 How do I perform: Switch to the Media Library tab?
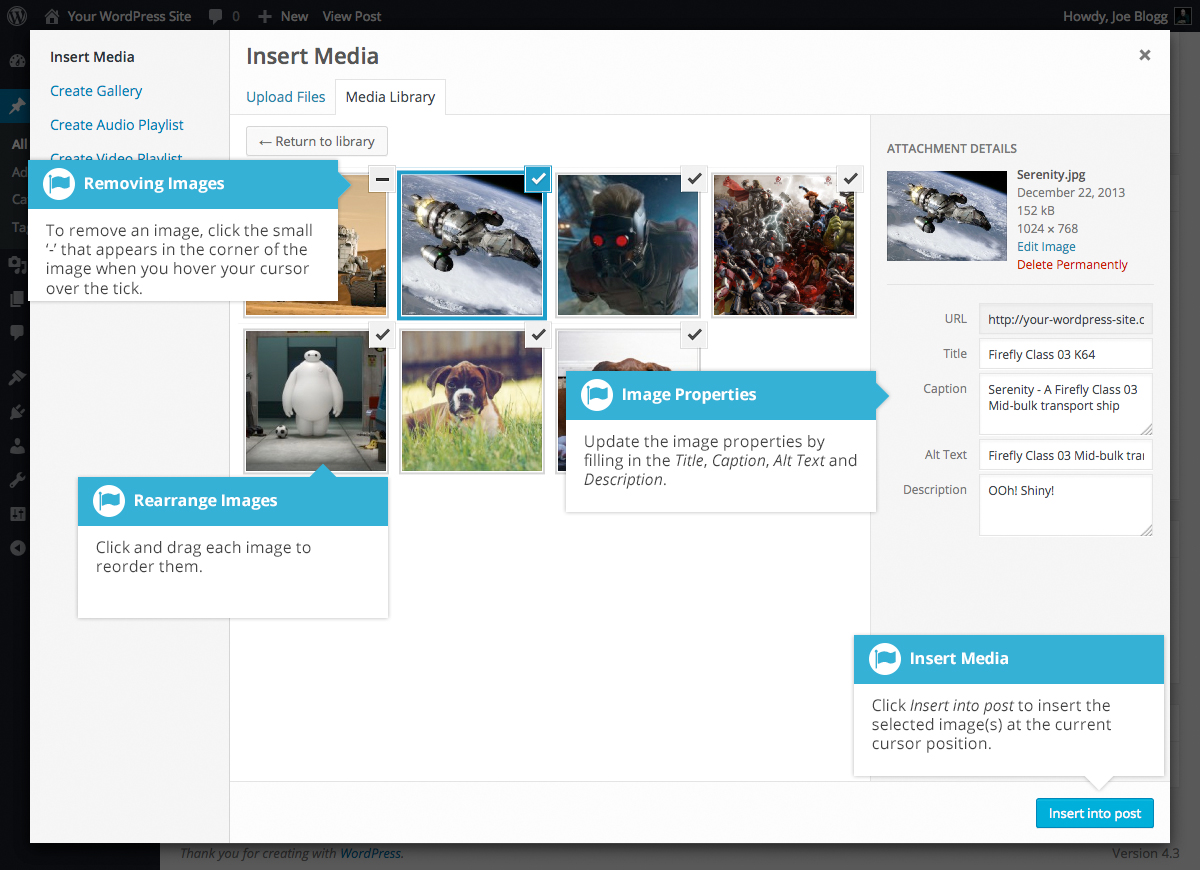390,97
